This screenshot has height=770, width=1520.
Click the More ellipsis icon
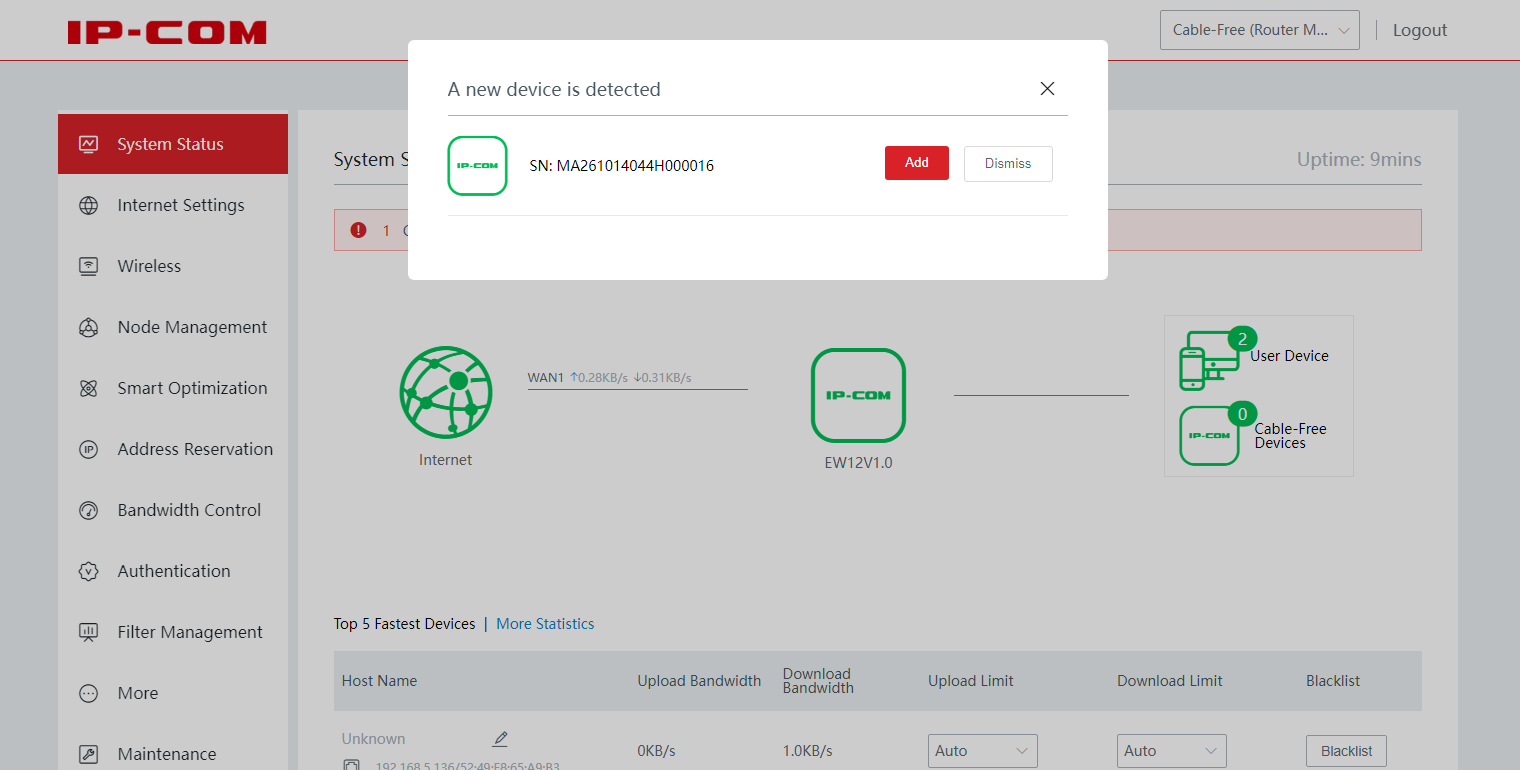point(88,693)
